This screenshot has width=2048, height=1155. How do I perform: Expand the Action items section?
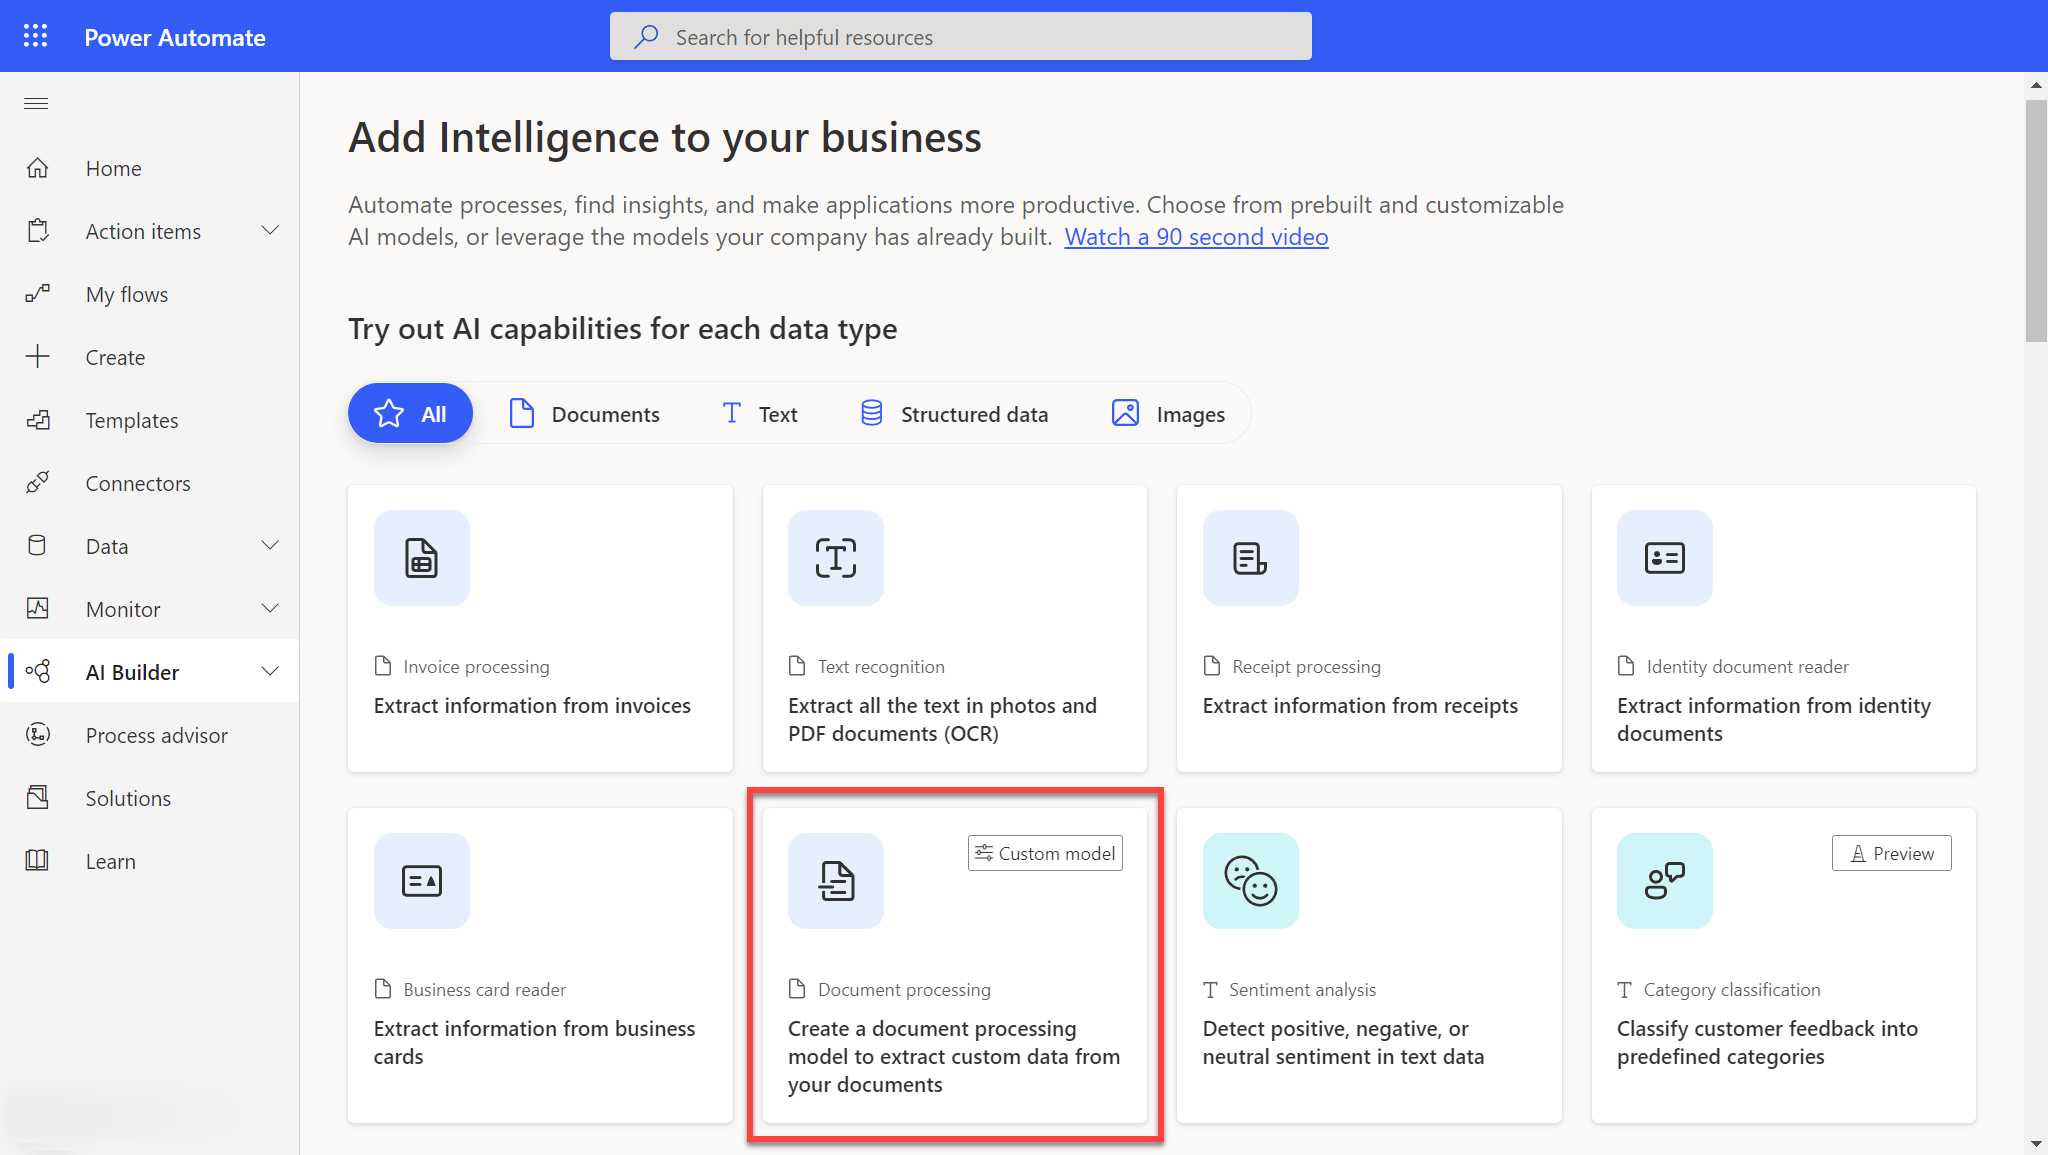click(x=269, y=230)
